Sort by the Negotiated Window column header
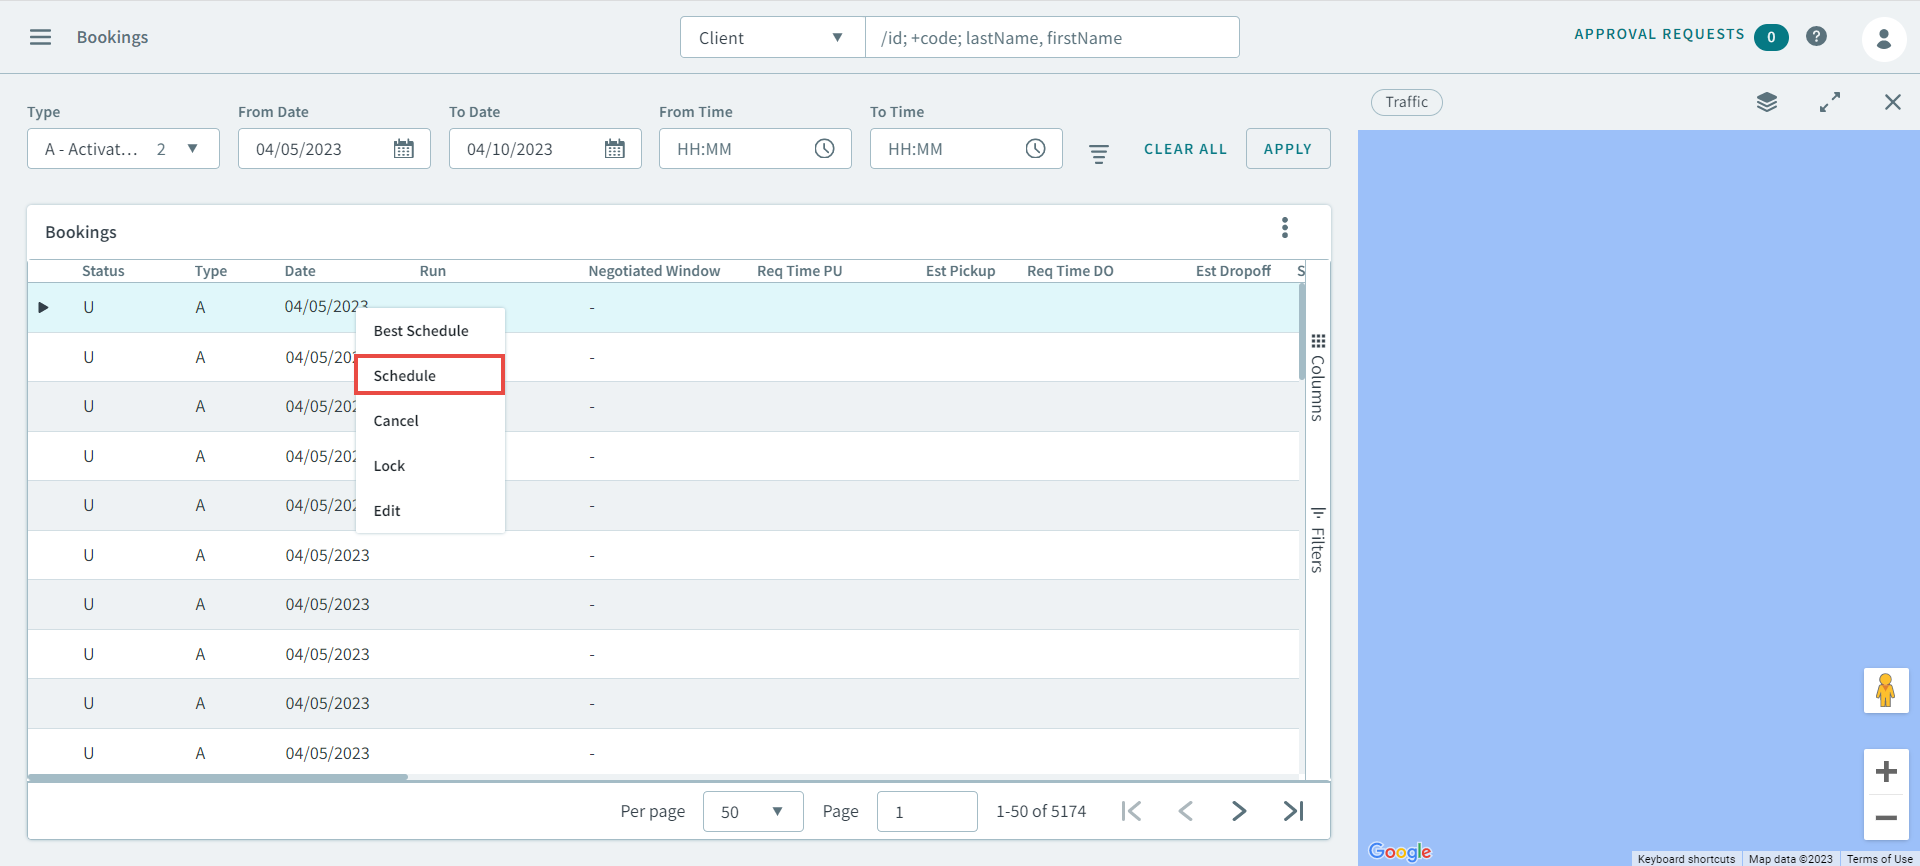Screen dimensions: 1920x866 654,271
